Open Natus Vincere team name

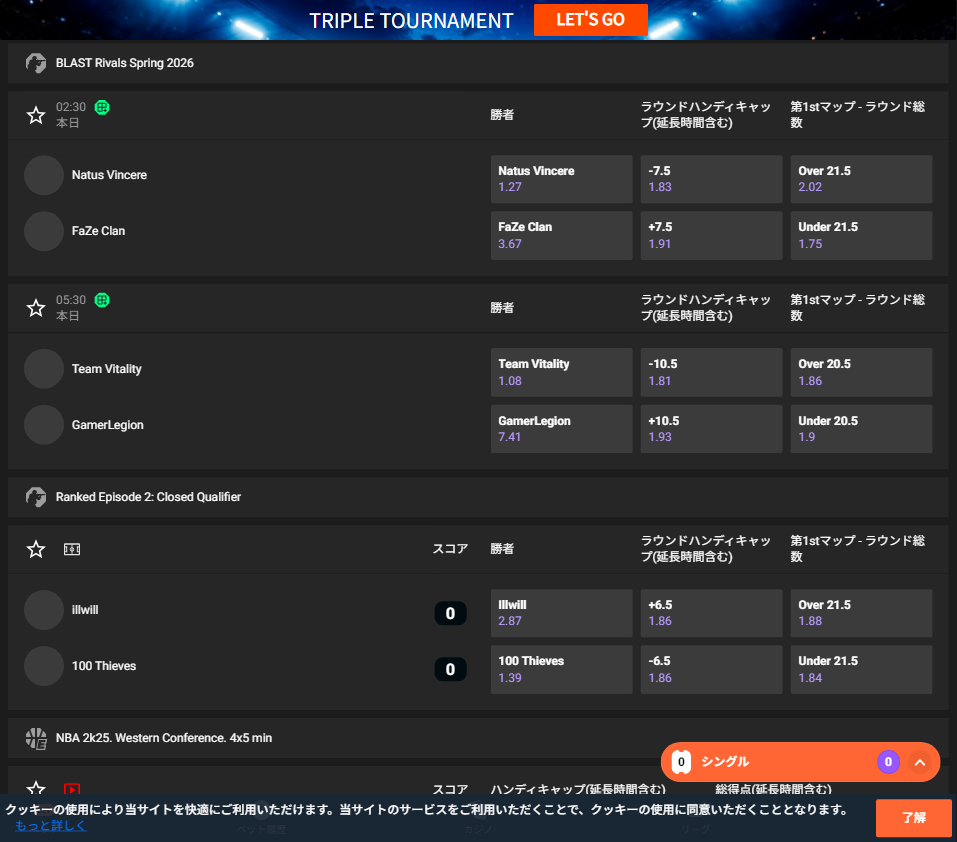click(109, 175)
